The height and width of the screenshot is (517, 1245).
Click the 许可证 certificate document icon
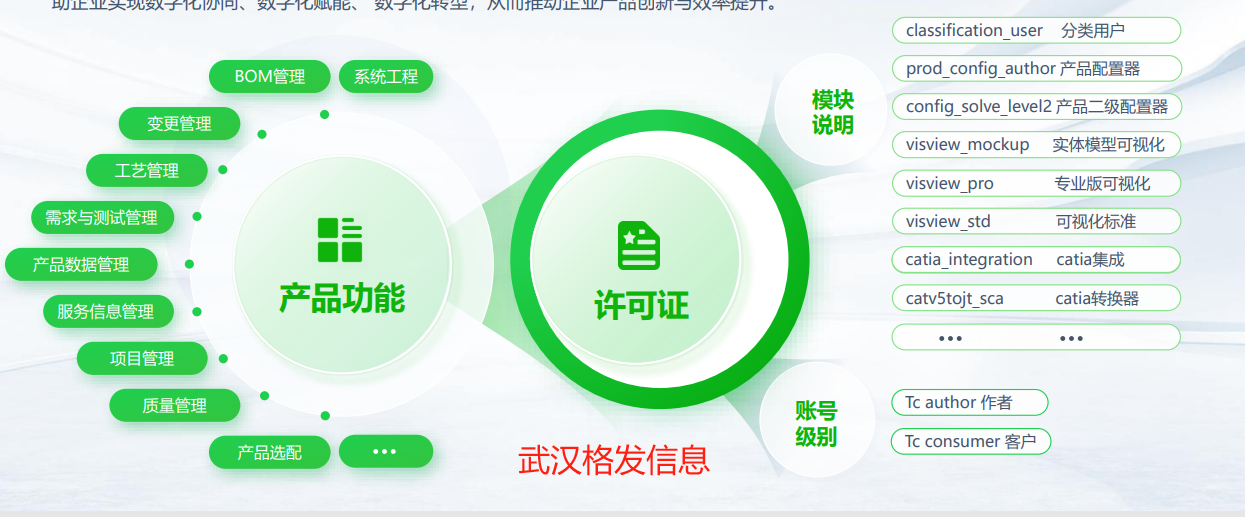(639, 245)
